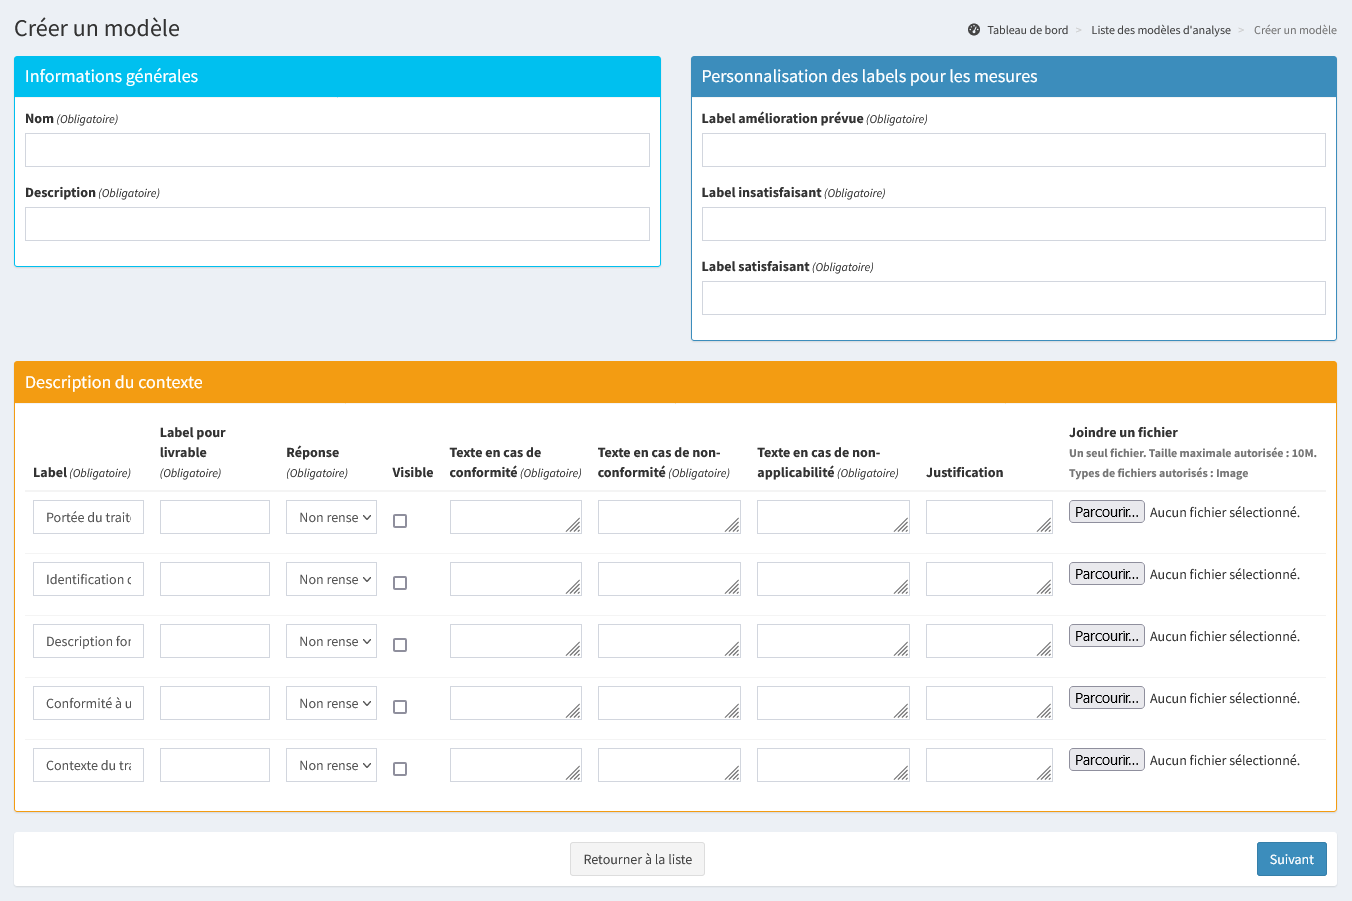Click the dashboard icon beside Tableau de bord
This screenshot has width=1352, height=901.
pyautogui.click(x=974, y=30)
